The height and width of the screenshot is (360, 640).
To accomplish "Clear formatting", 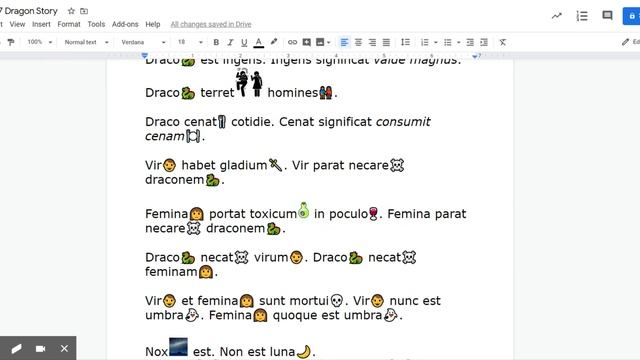I will (x=503, y=42).
